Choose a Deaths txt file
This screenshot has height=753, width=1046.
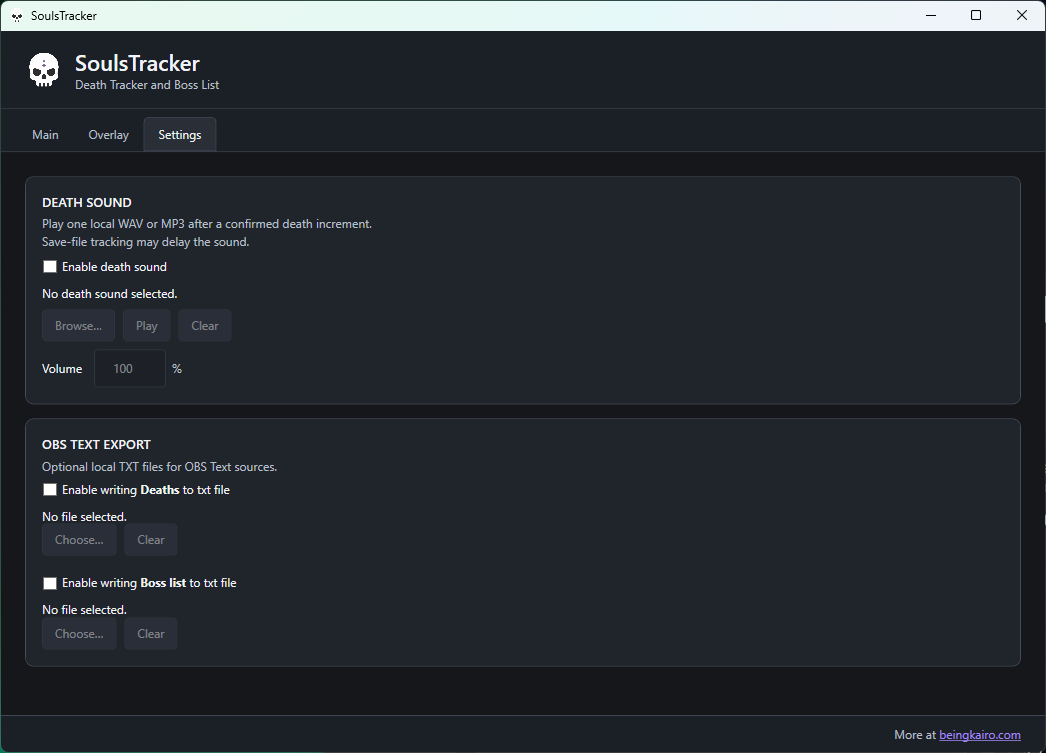[79, 540]
